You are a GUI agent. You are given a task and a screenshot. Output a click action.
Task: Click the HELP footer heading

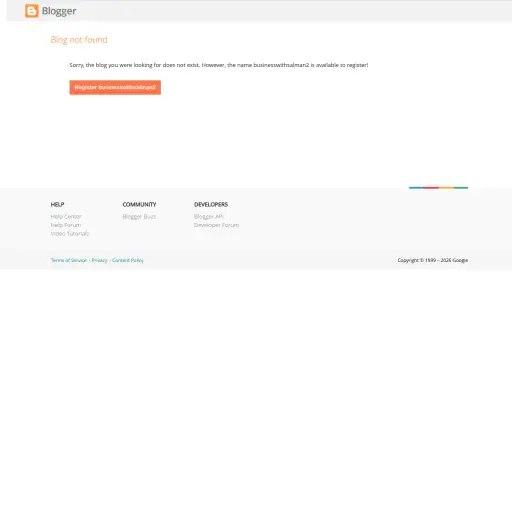[57, 204]
